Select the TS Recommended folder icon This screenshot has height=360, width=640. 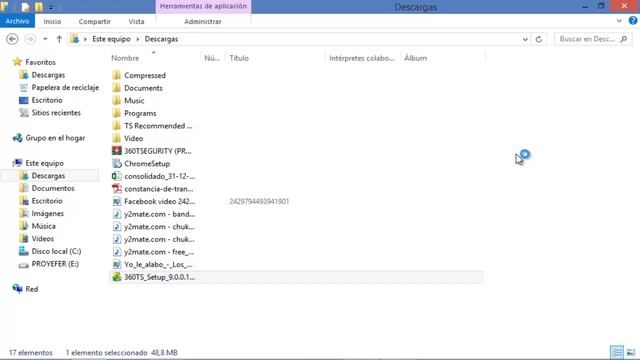point(117,126)
